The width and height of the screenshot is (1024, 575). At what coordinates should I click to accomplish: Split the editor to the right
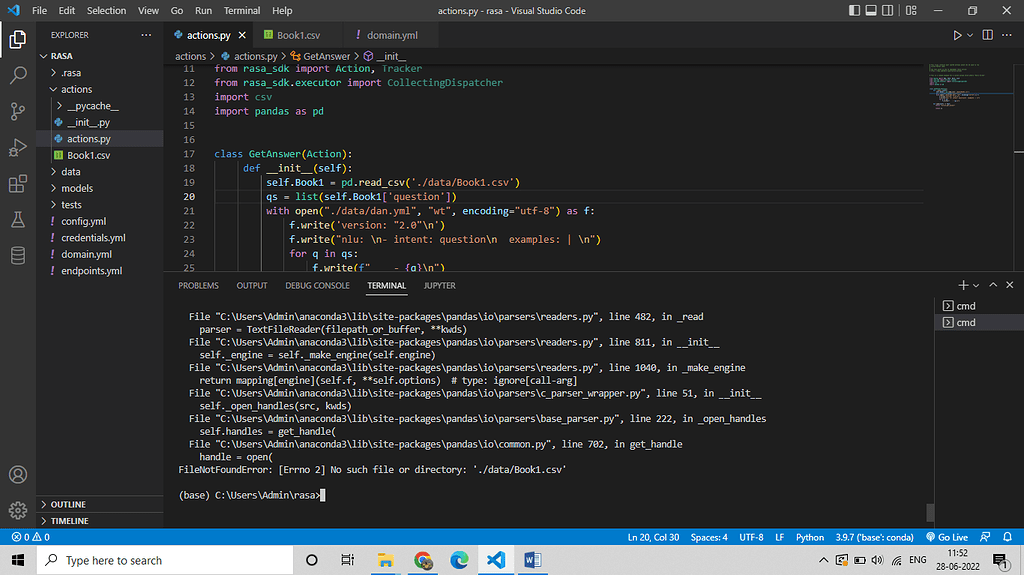coord(988,35)
